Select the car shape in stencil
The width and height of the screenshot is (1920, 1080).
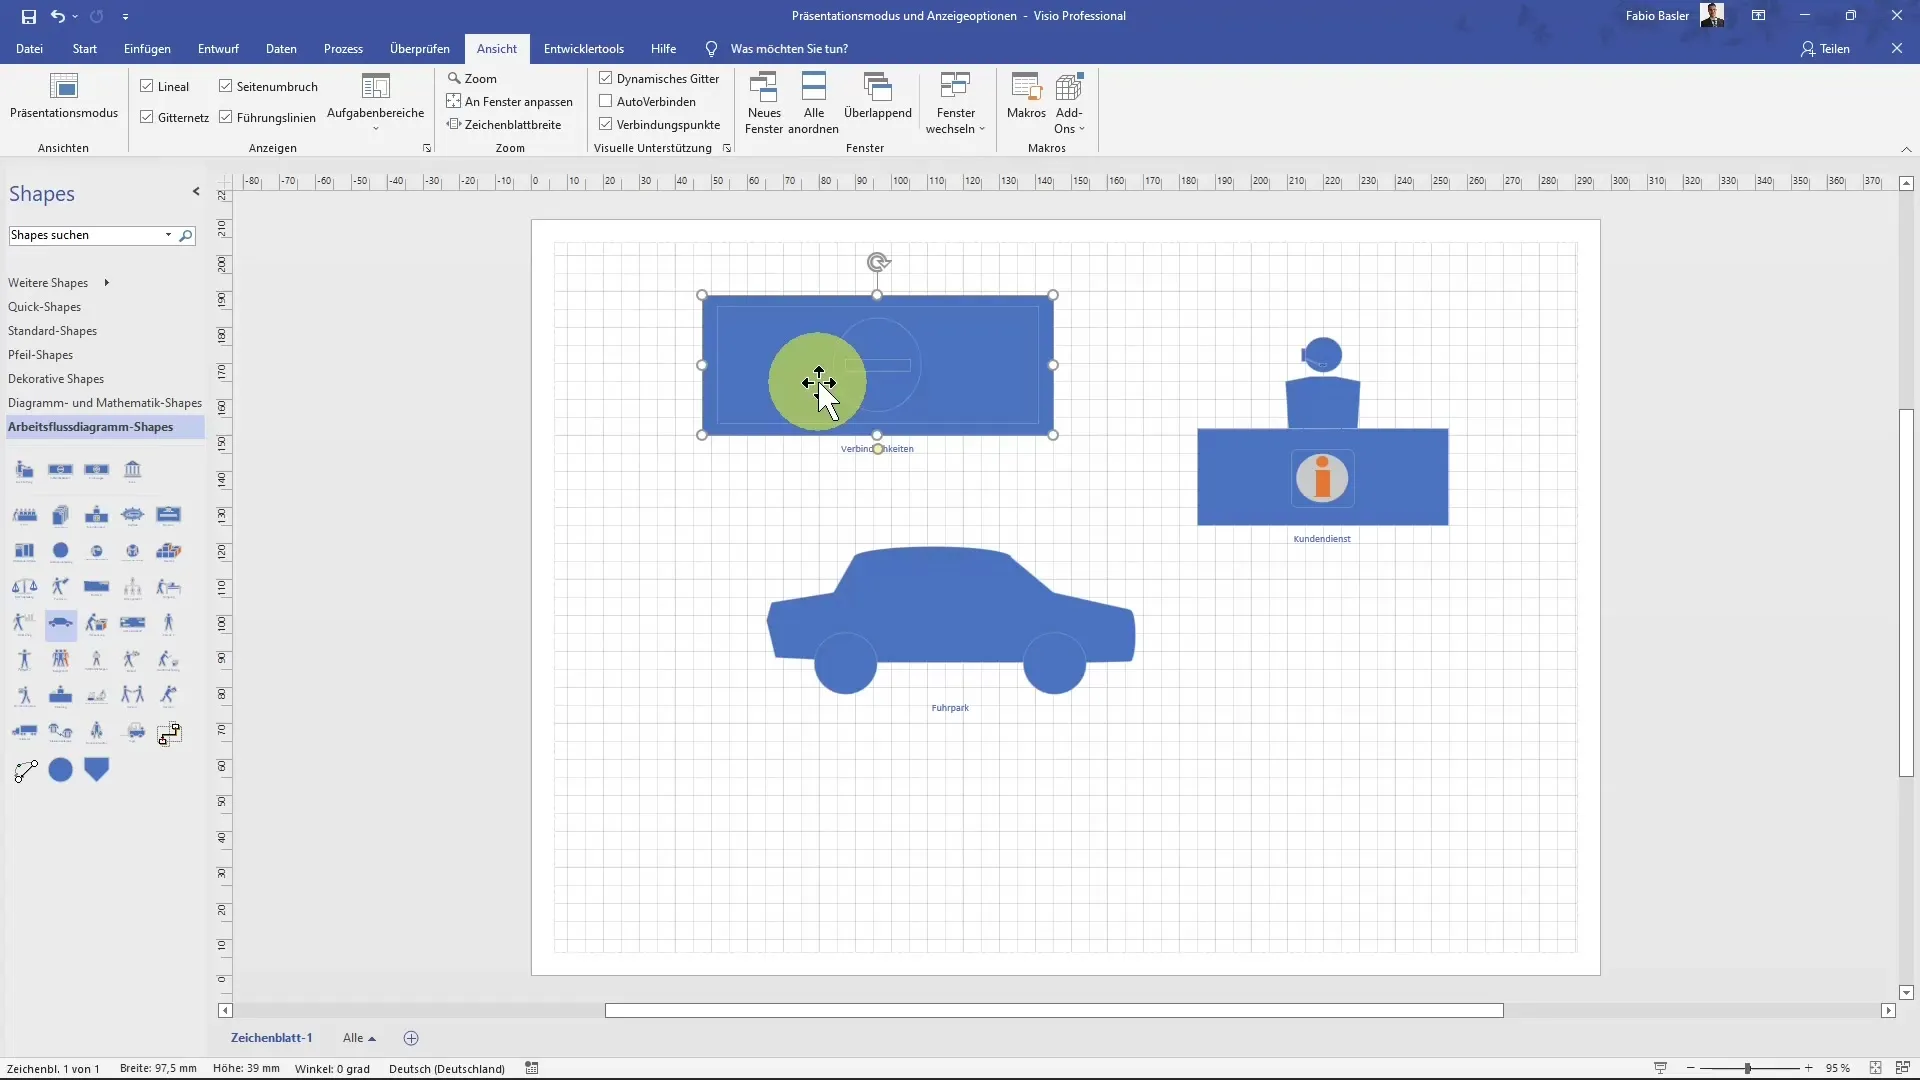[x=61, y=623]
